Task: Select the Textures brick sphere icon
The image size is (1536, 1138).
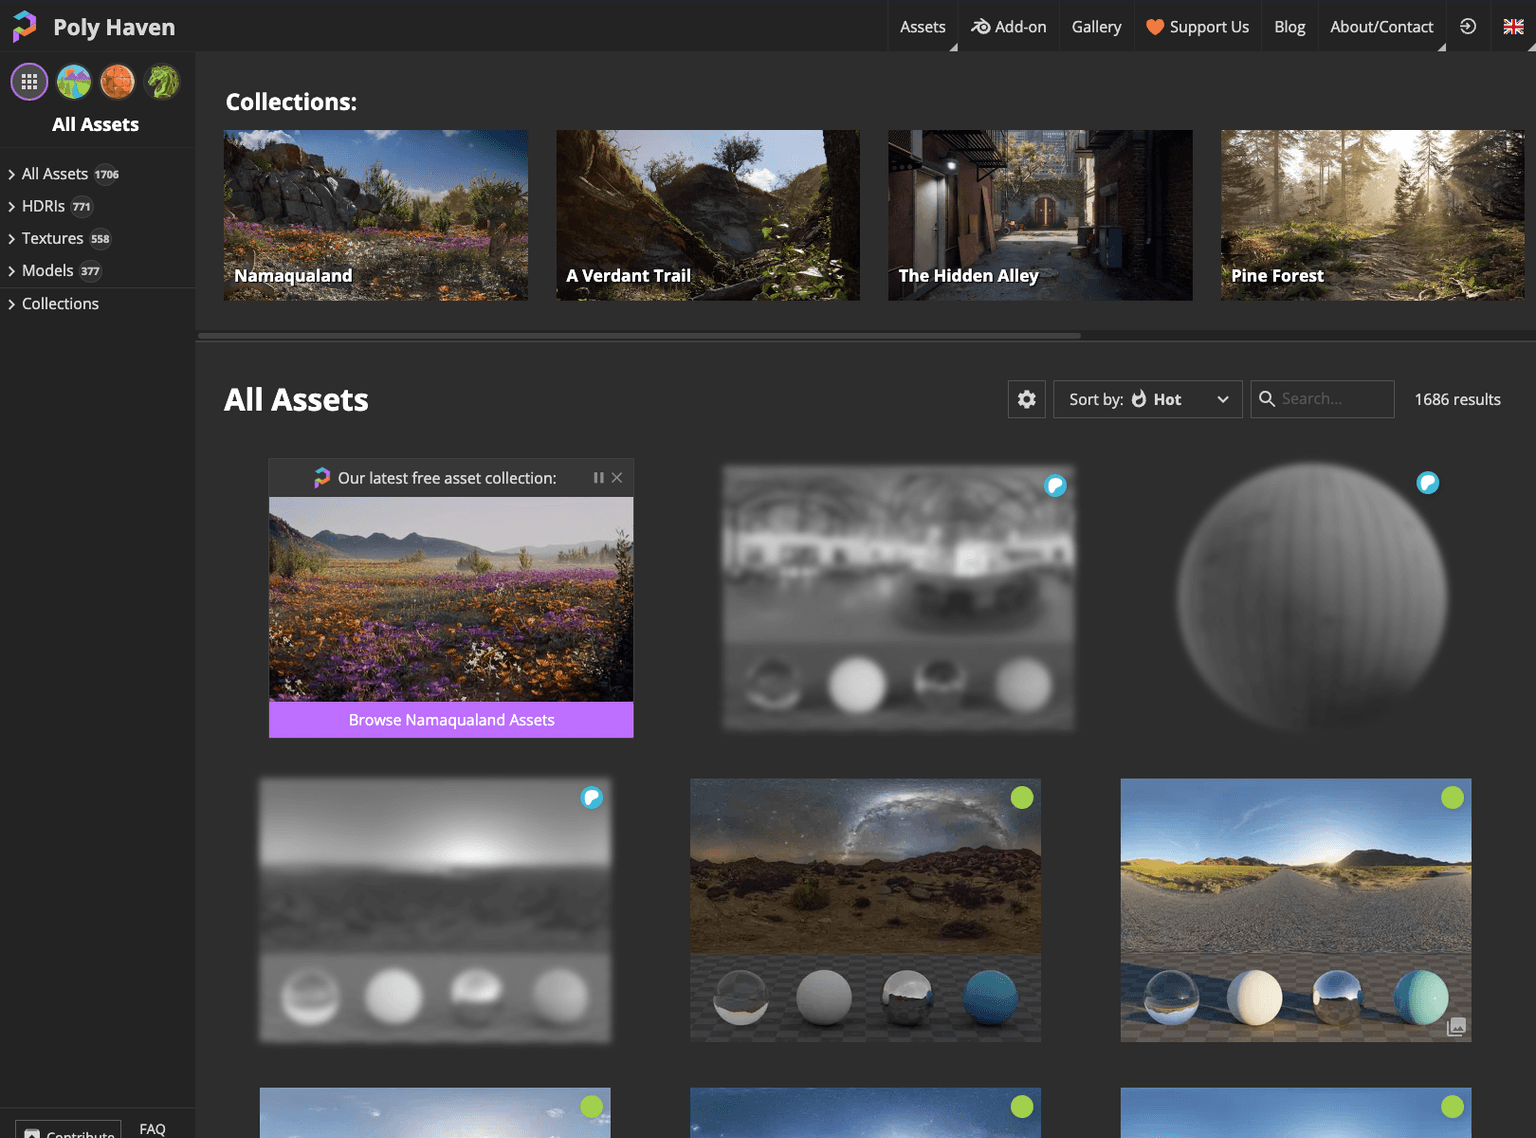Action: [118, 82]
